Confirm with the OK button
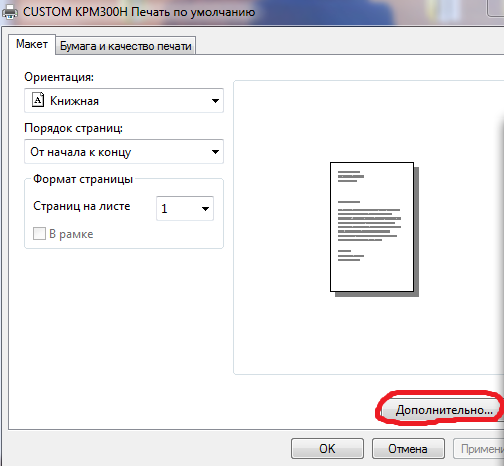Viewport: 504px width, 466px height. click(327, 449)
